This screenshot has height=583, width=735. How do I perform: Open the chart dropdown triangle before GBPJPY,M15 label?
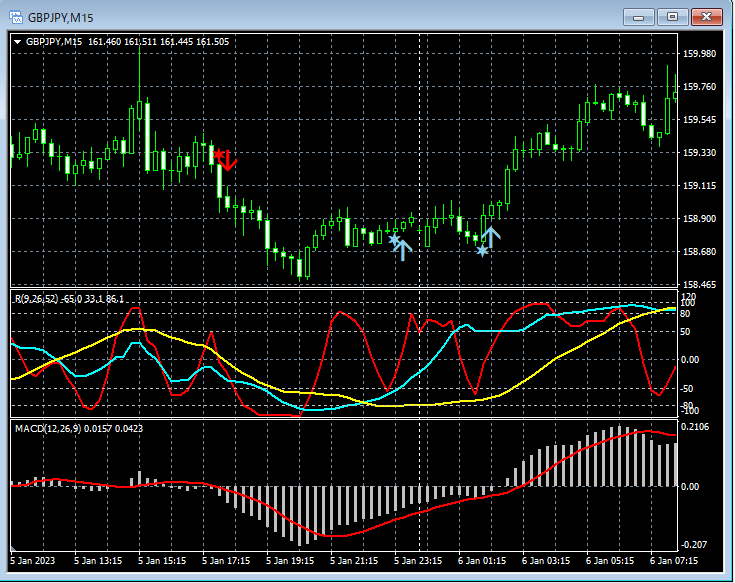[x=18, y=42]
